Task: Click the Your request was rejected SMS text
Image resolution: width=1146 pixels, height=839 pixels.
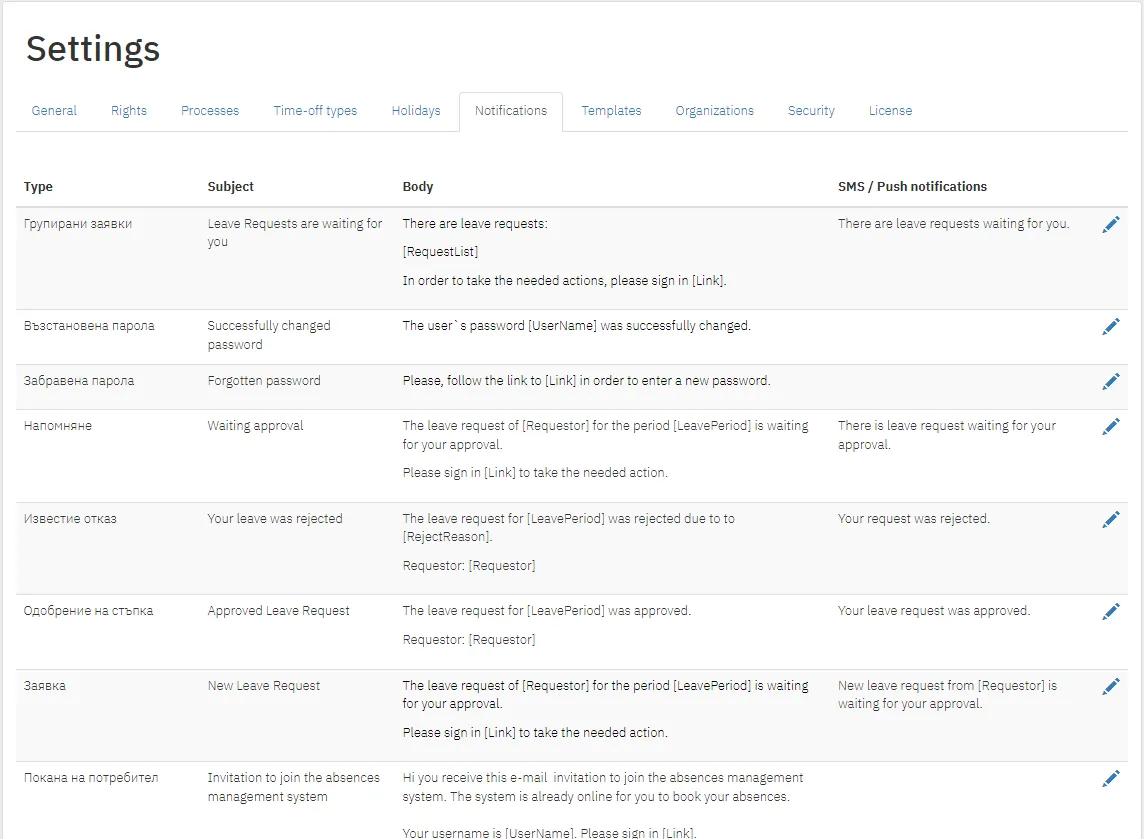Action: tap(914, 519)
